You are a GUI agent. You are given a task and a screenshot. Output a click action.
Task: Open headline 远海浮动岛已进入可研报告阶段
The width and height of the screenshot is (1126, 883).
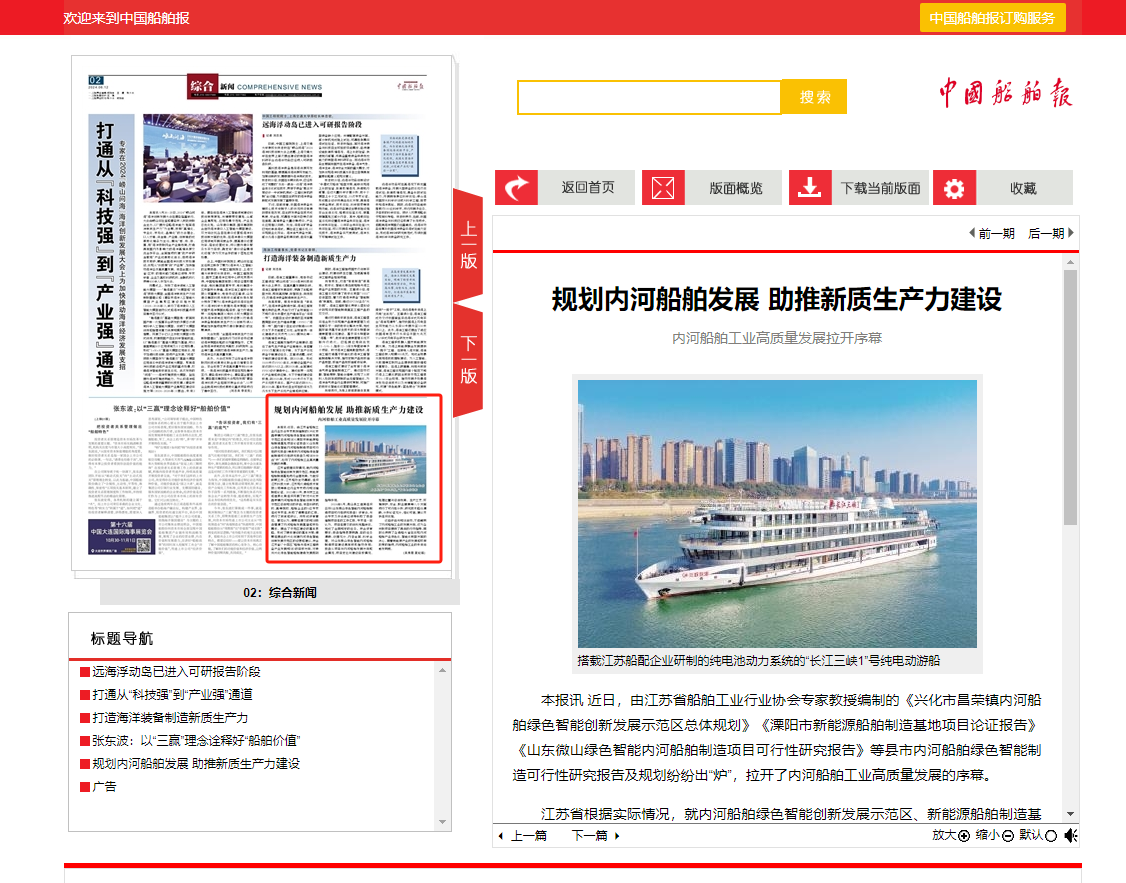(x=176, y=672)
